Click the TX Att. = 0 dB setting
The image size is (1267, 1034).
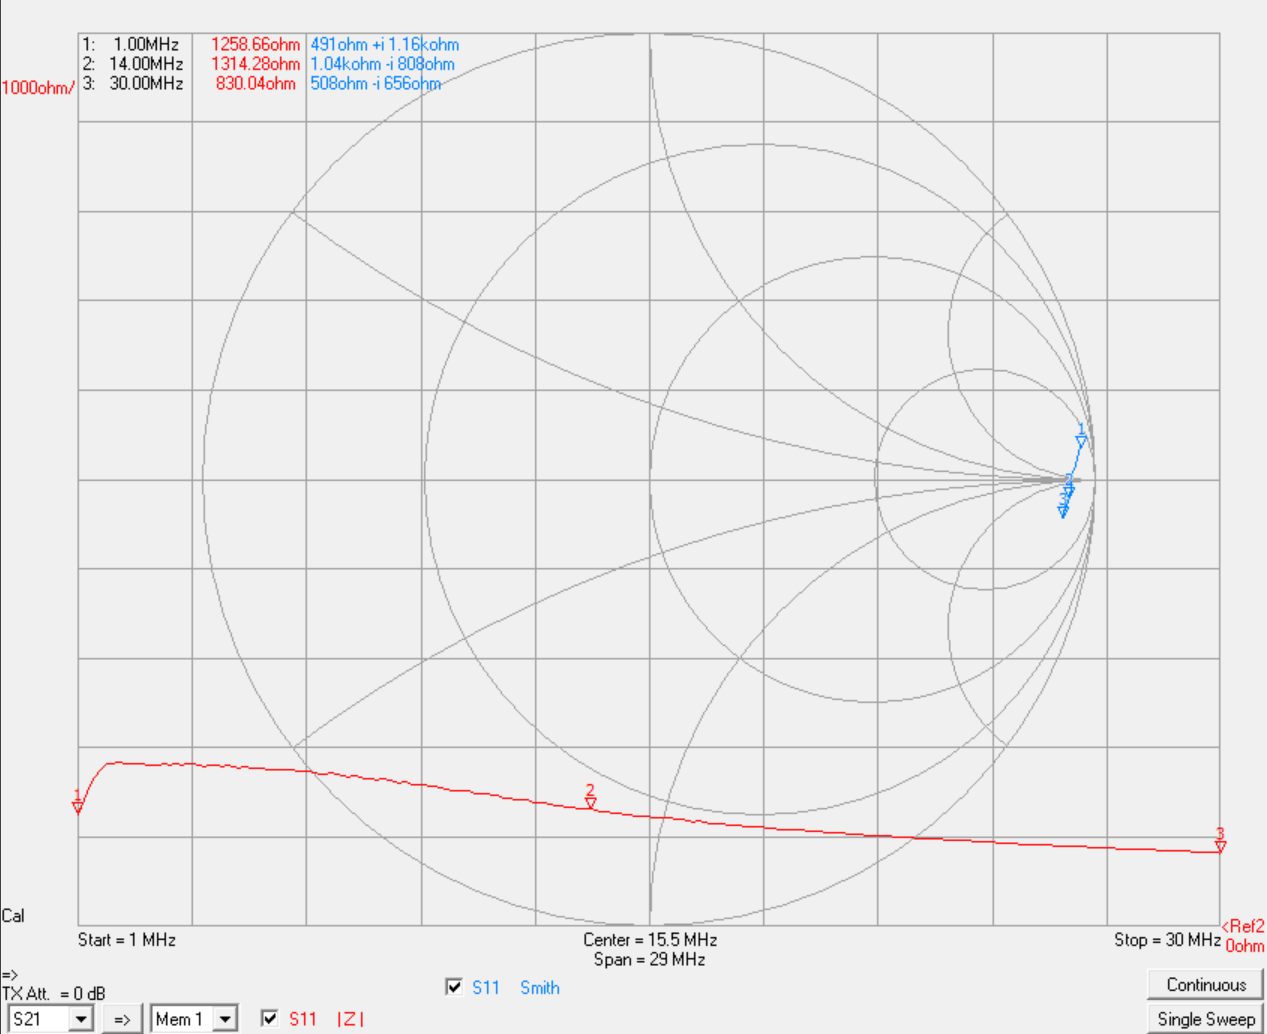54,994
